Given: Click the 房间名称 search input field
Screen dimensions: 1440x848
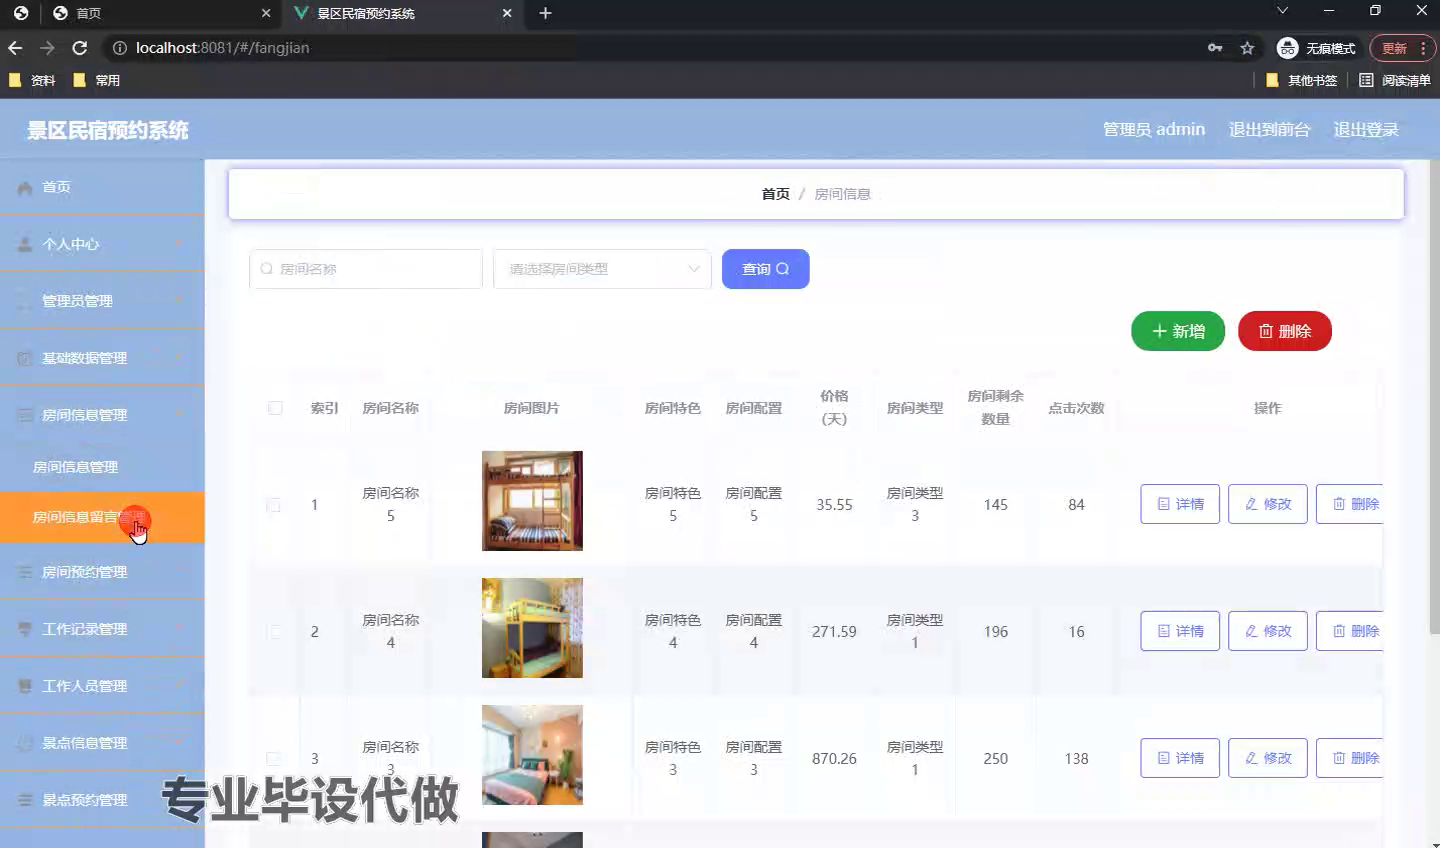Looking at the screenshot, I should pos(366,269).
